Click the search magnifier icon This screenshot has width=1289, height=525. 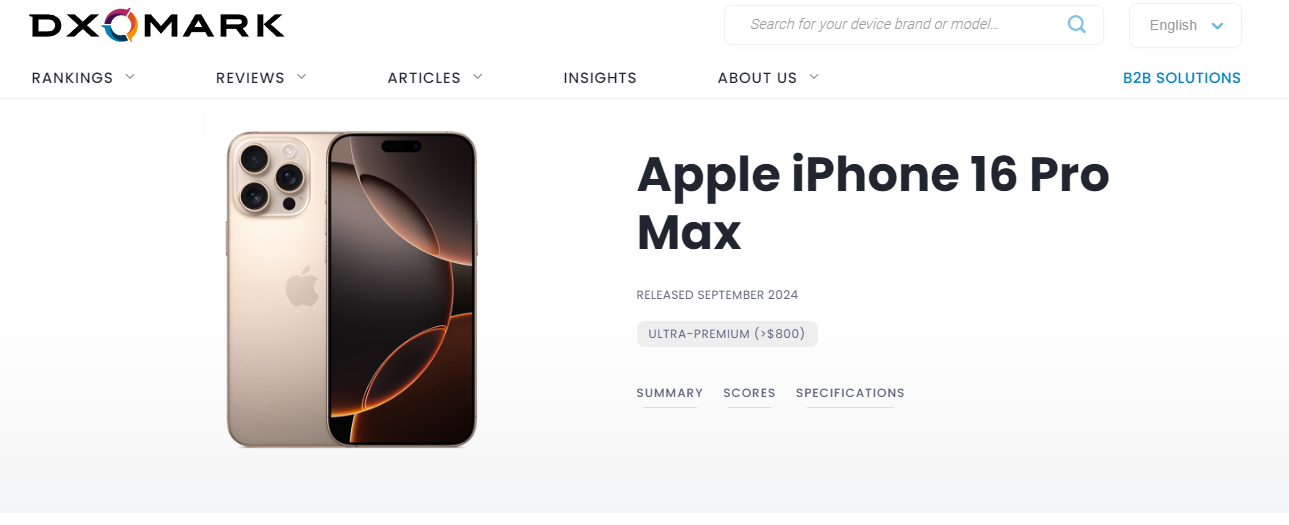tap(1076, 25)
